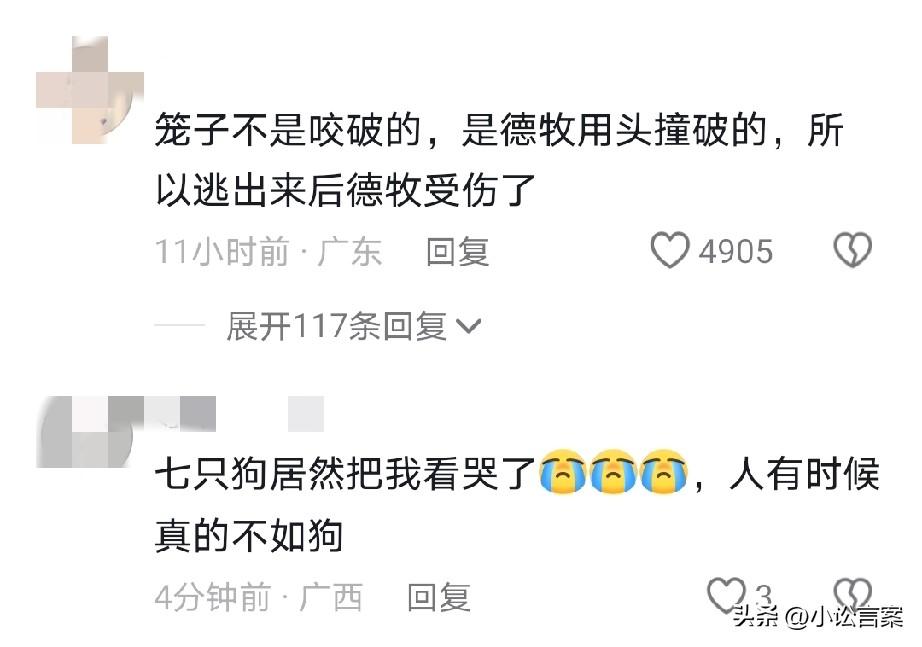922x647 pixels.
Task: Dislike the first comment via broken heart
Action: pos(853,250)
